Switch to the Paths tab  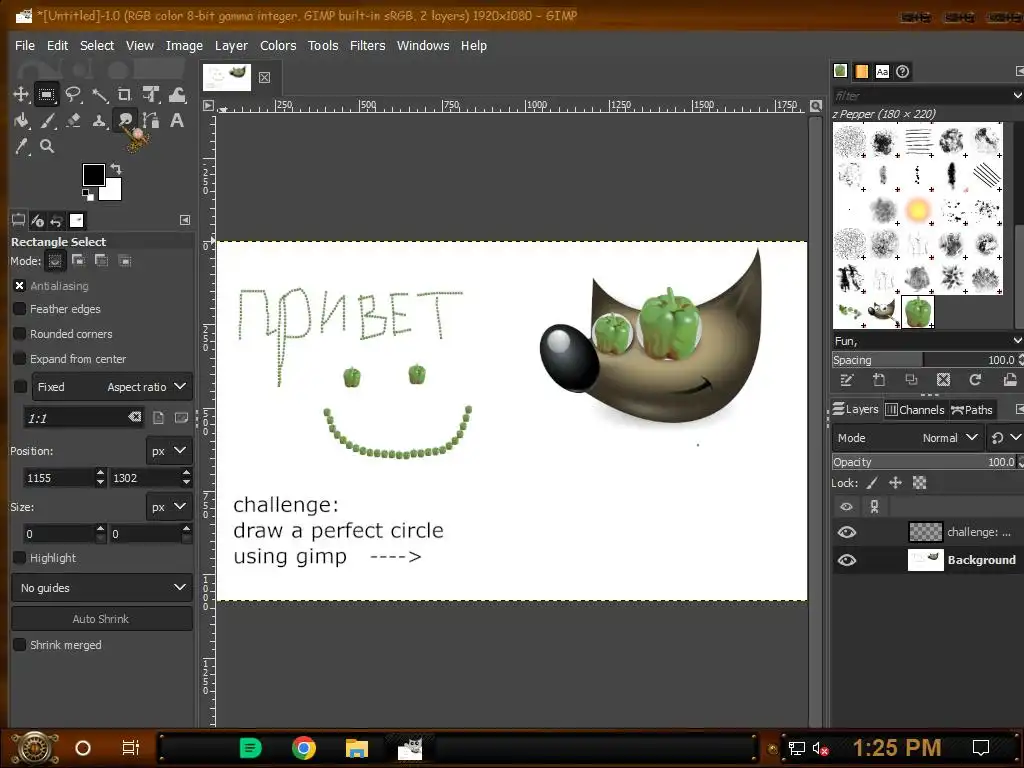(x=972, y=409)
